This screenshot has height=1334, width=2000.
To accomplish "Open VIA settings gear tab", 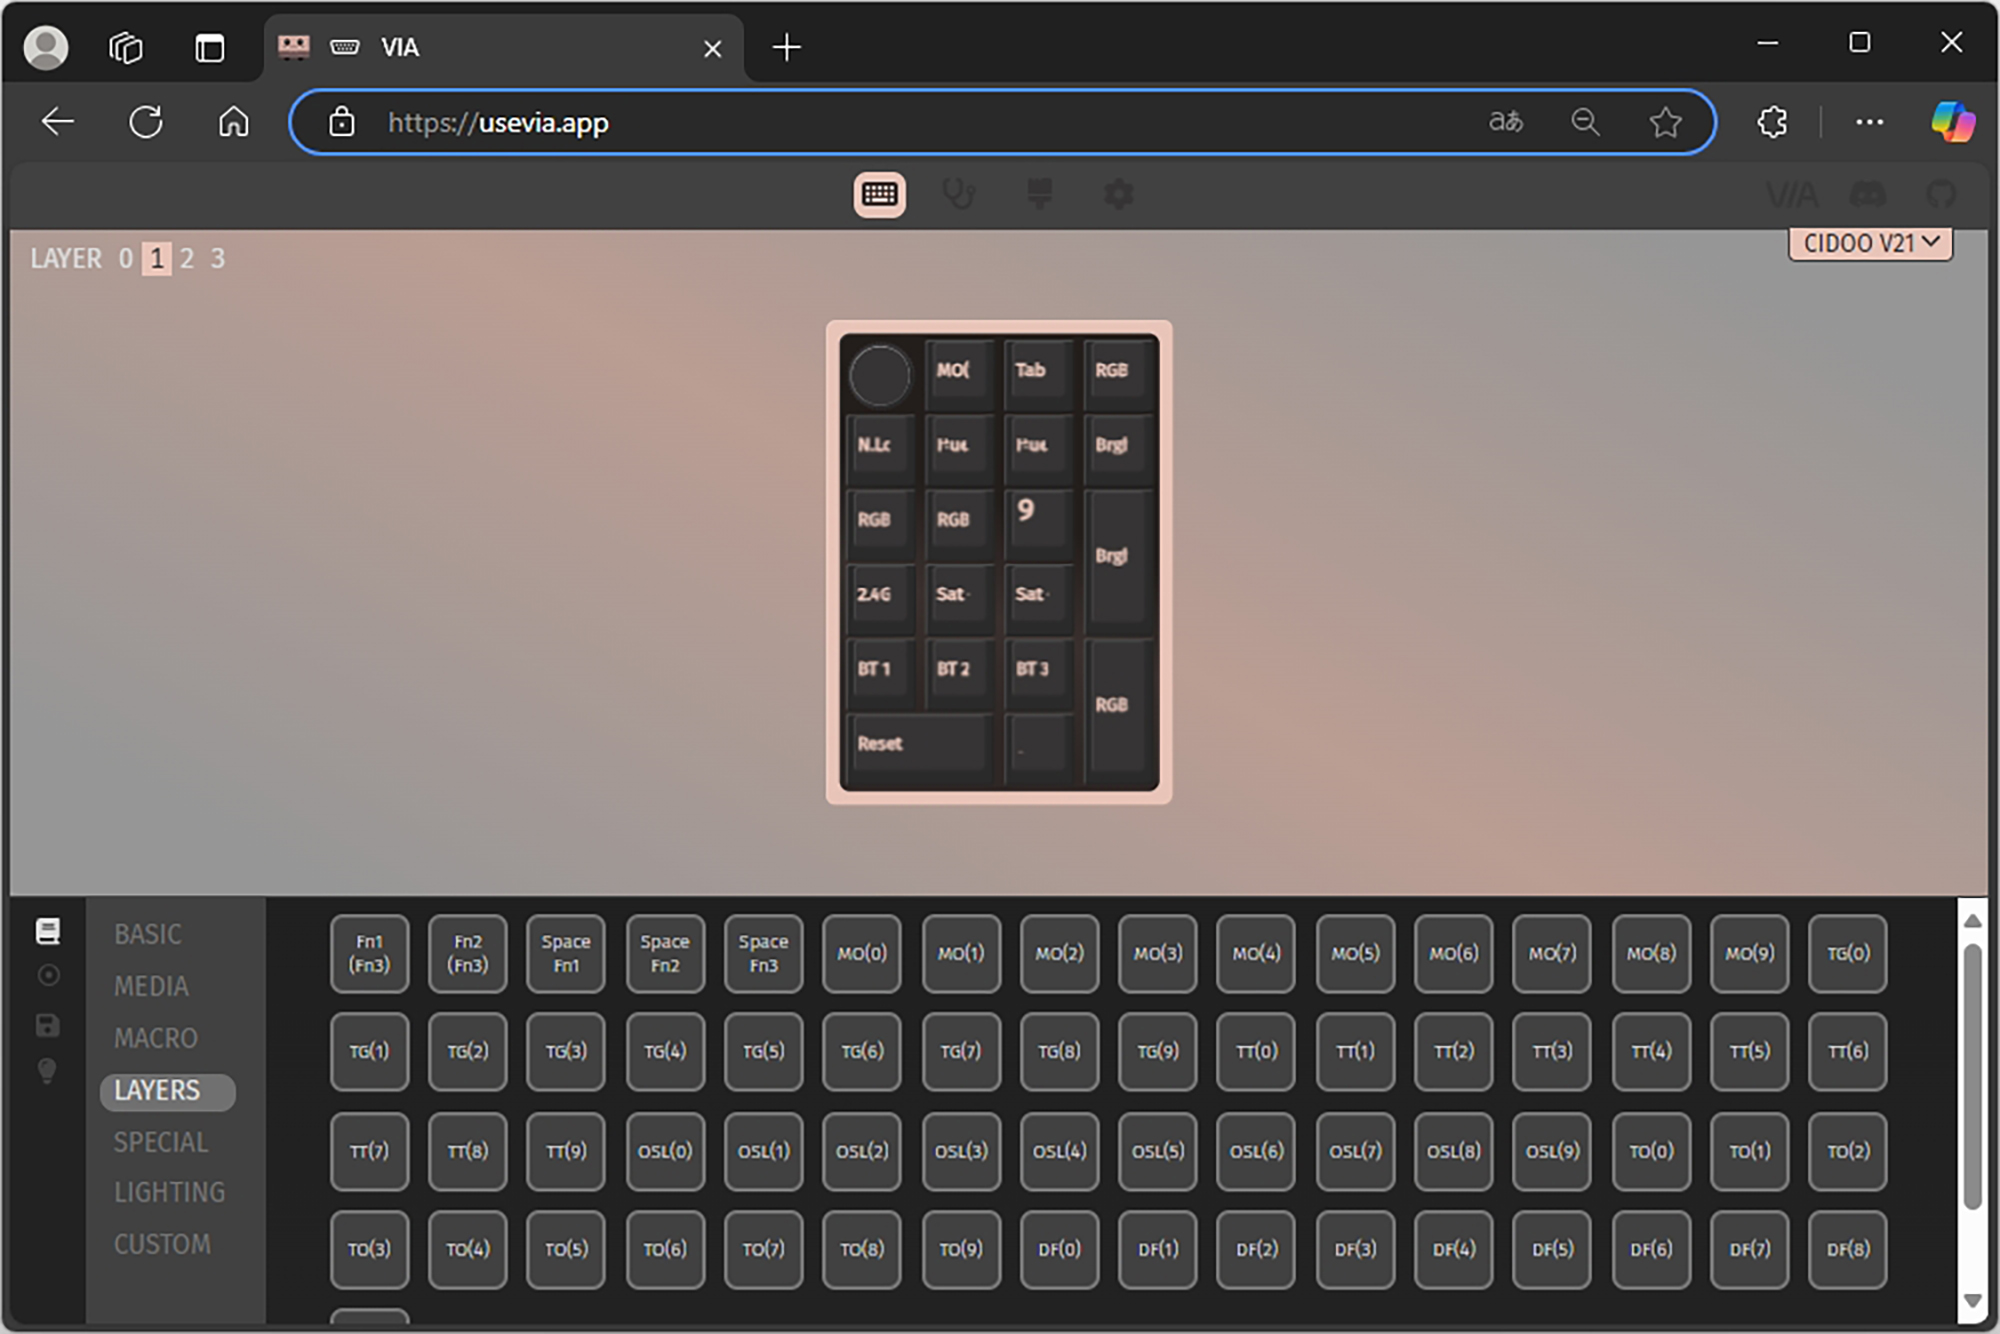I will click(1119, 194).
